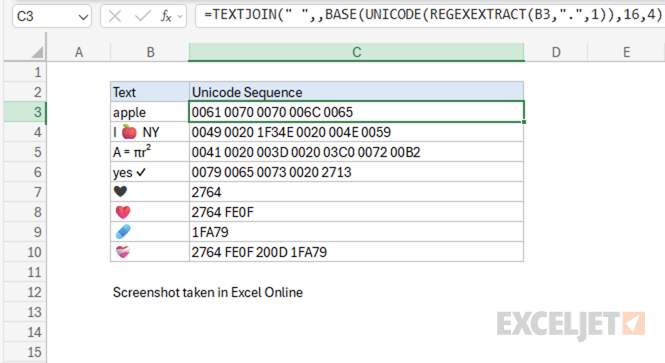
Task: Select row 1 header
Action: pos(25,72)
